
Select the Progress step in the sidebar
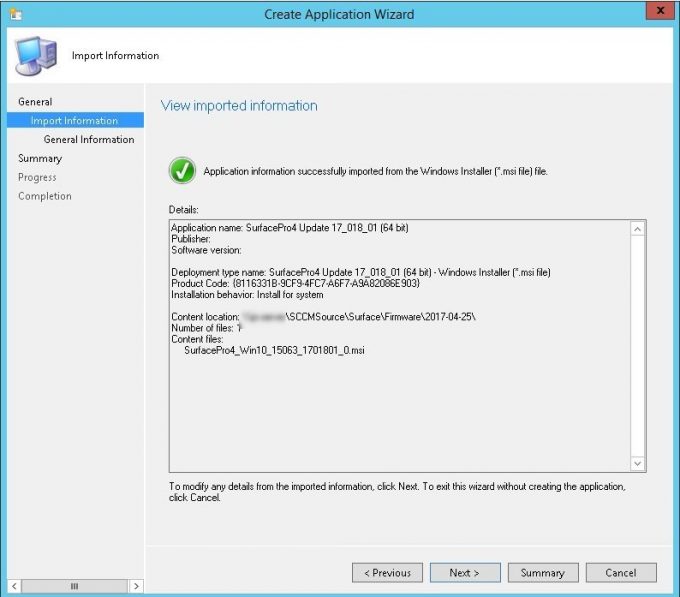(x=37, y=178)
